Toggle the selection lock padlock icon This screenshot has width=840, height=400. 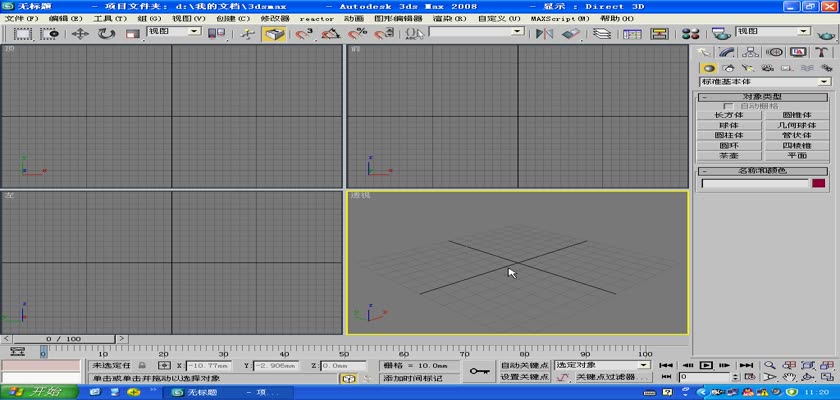(x=141, y=365)
